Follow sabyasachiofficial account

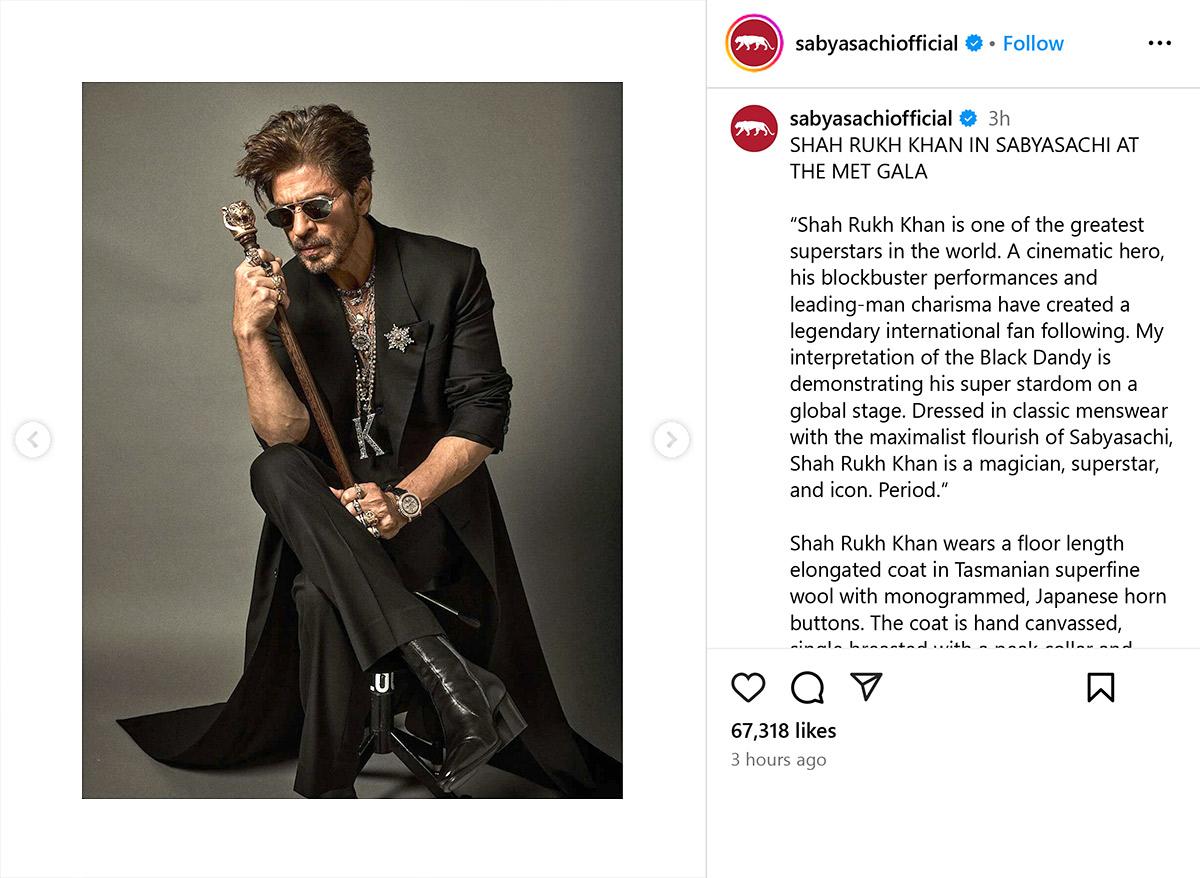click(x=1033, y=43)
